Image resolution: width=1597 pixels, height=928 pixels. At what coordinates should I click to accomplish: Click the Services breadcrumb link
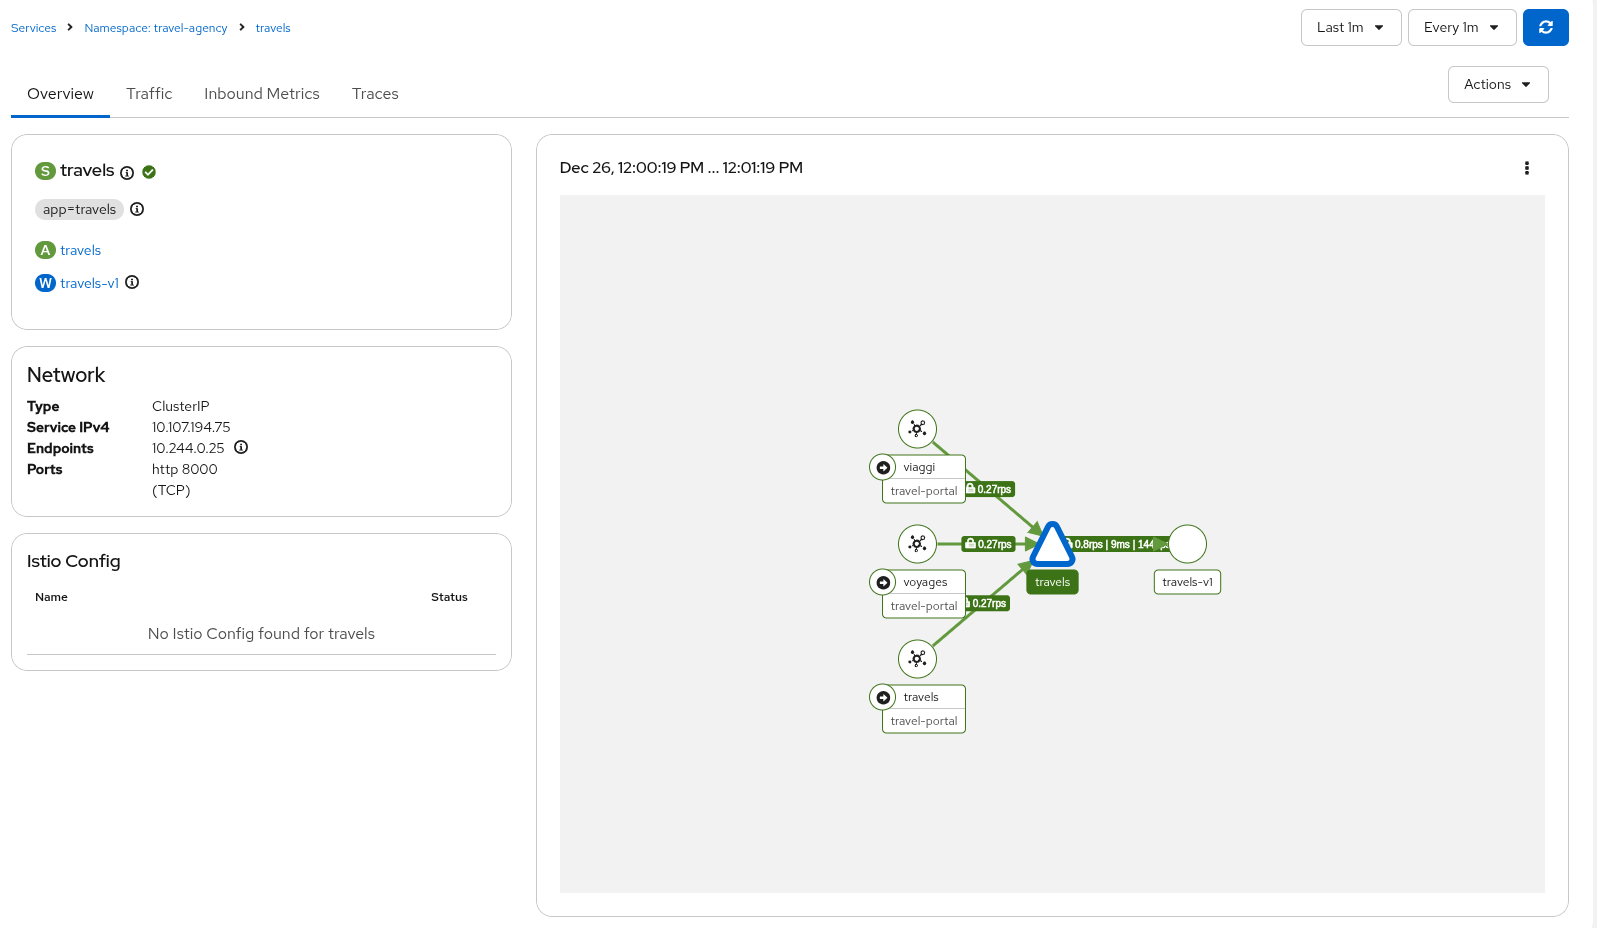click(x=33, y=28)
